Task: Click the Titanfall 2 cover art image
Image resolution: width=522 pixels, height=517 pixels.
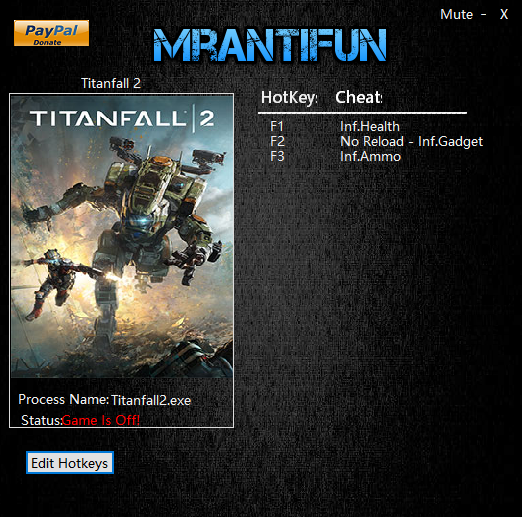Action: pyautogui.click(x=122, y=236)
